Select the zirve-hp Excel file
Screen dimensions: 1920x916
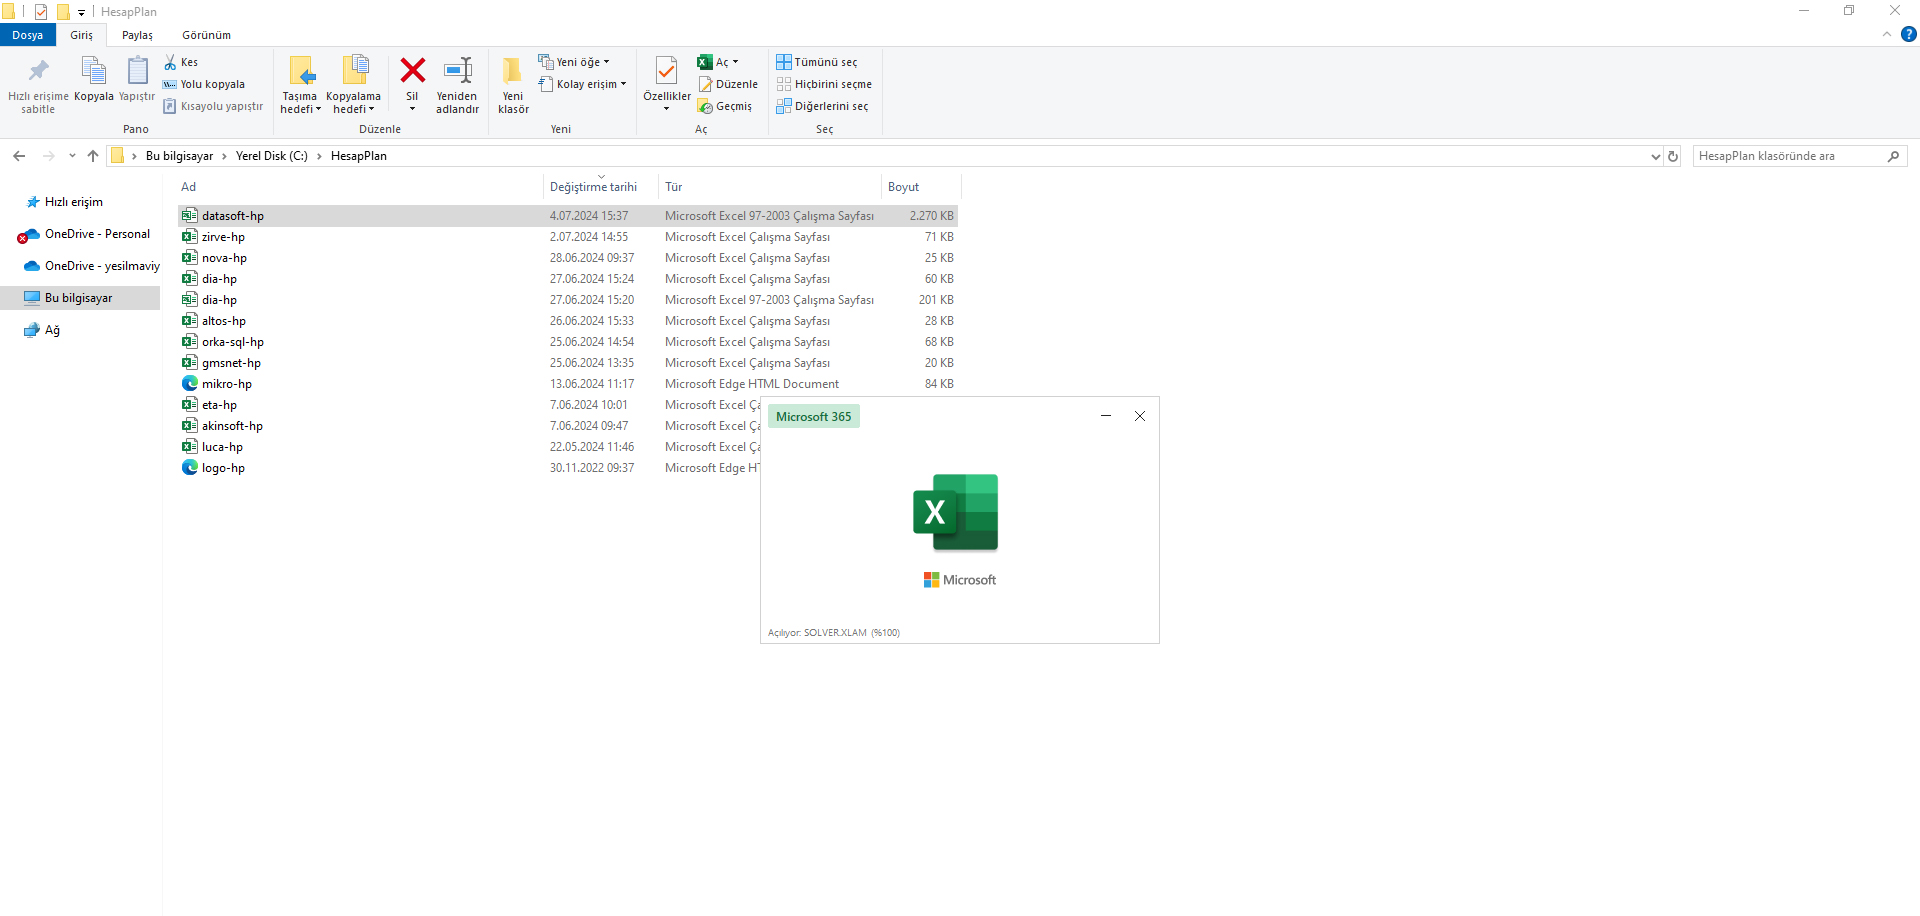point(223,237)
